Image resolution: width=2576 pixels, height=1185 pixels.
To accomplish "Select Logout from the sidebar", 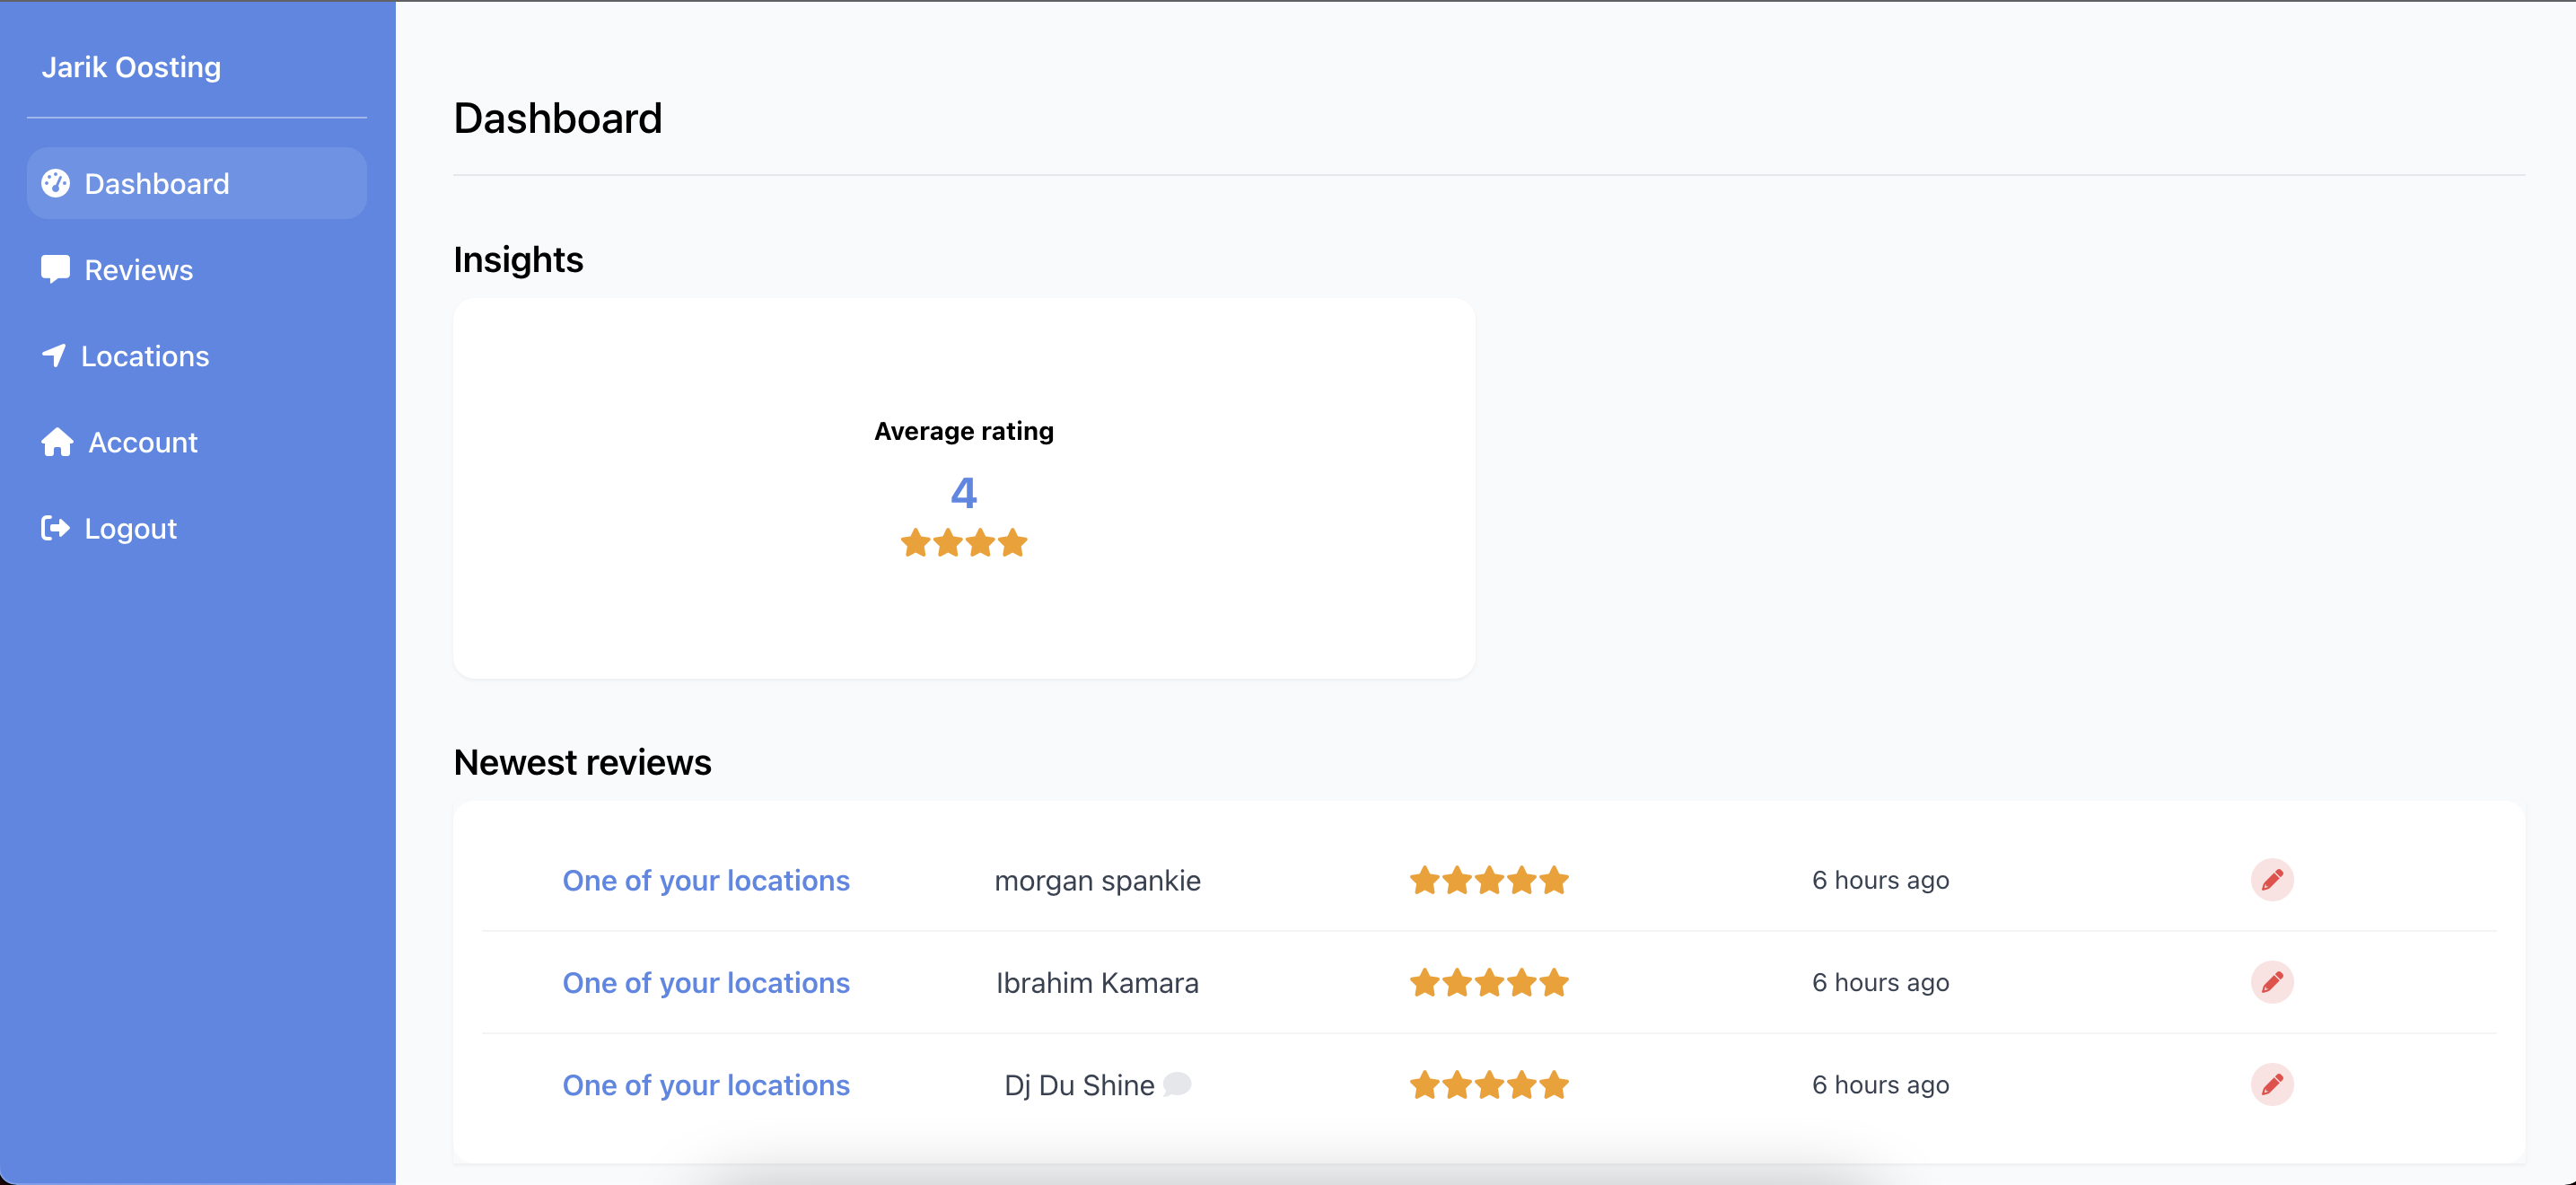I will 129,528.
